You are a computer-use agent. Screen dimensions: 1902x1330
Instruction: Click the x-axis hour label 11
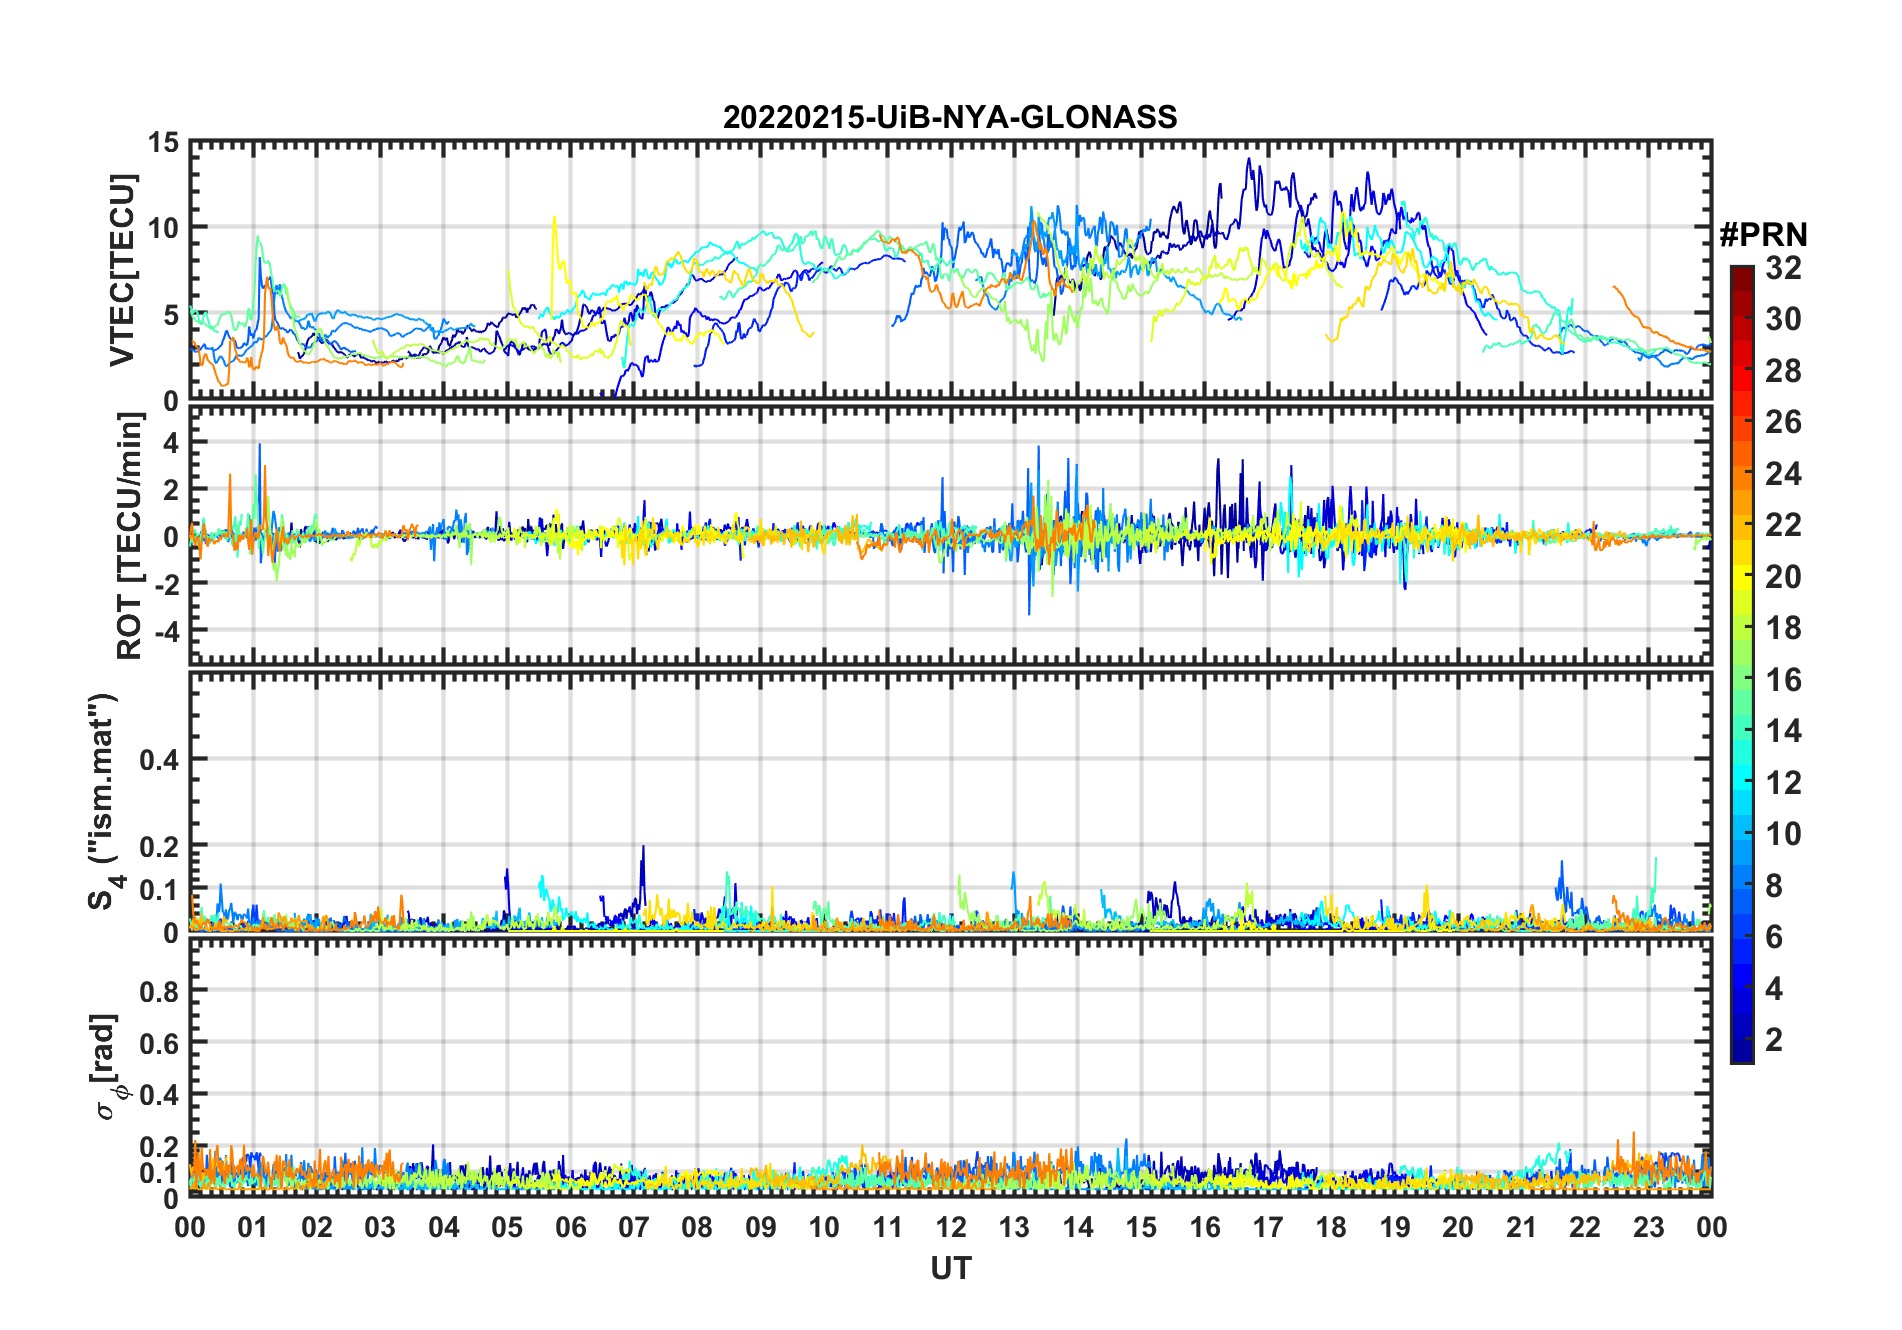pos(888,1228)
